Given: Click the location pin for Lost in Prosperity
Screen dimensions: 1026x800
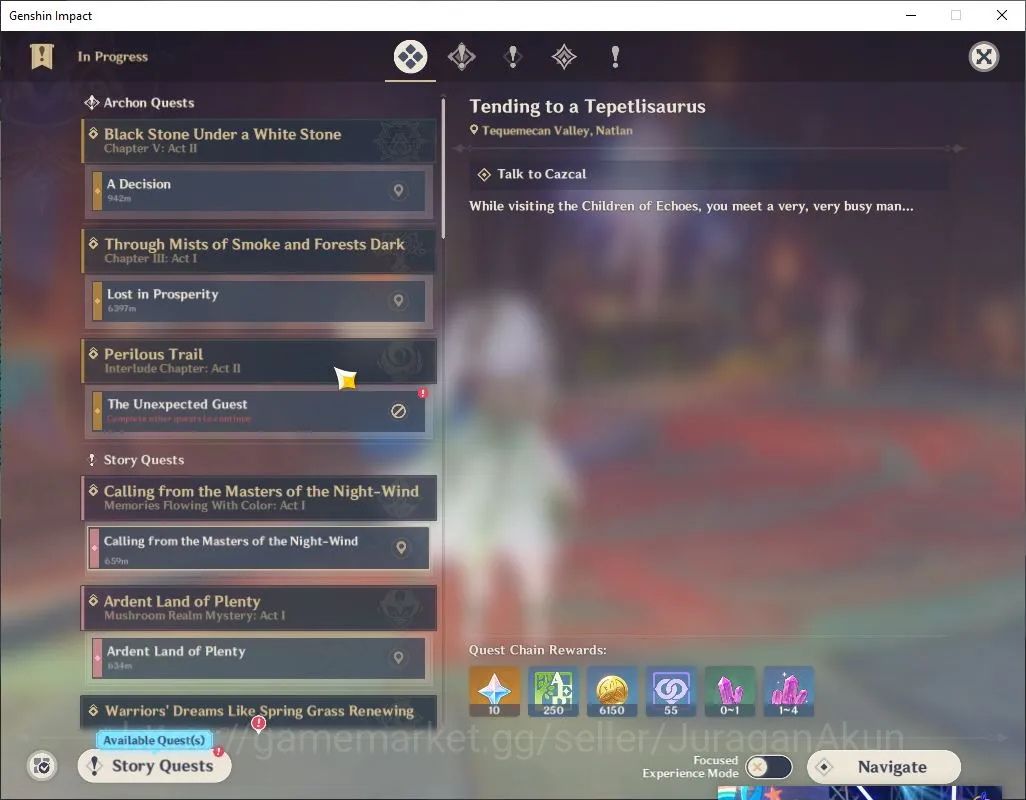Looking at the screenshot, I should point(398,300).
